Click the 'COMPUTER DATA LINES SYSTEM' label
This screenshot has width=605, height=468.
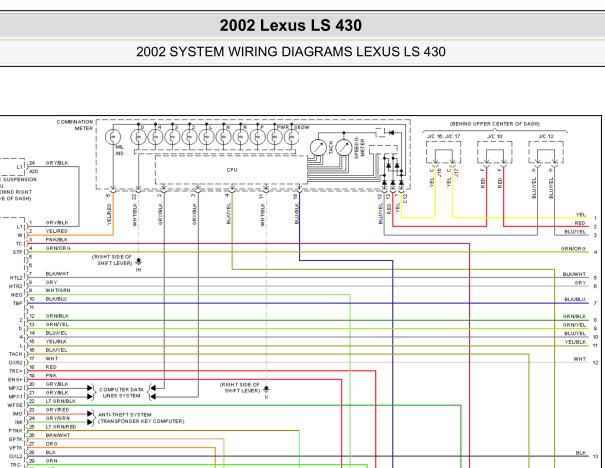[121, 392]
